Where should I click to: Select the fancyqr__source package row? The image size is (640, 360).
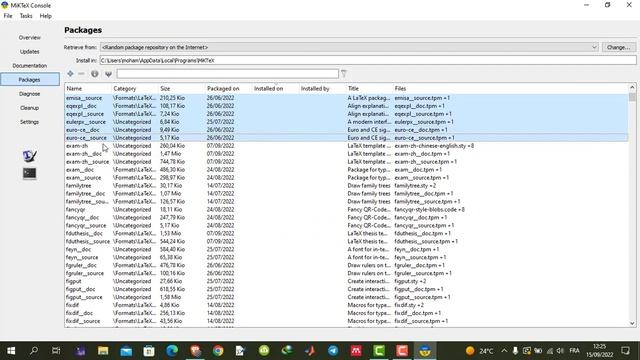347,225
